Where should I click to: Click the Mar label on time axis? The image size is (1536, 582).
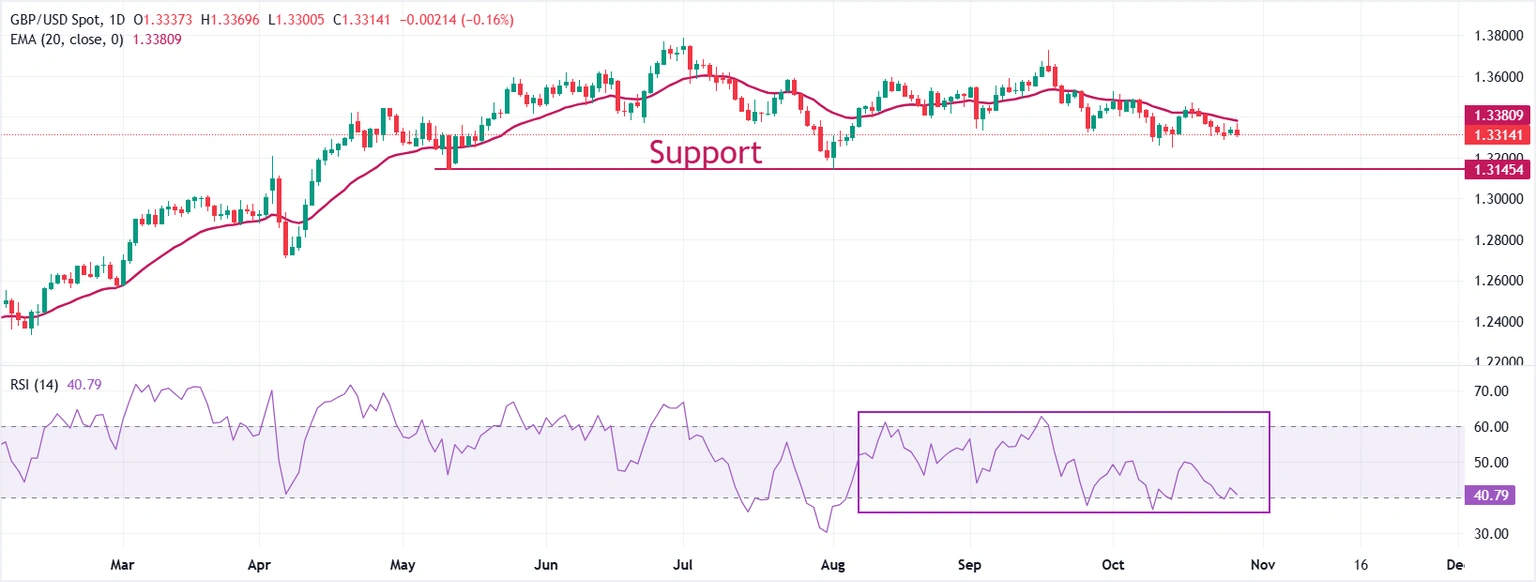(x=122, y=565)
